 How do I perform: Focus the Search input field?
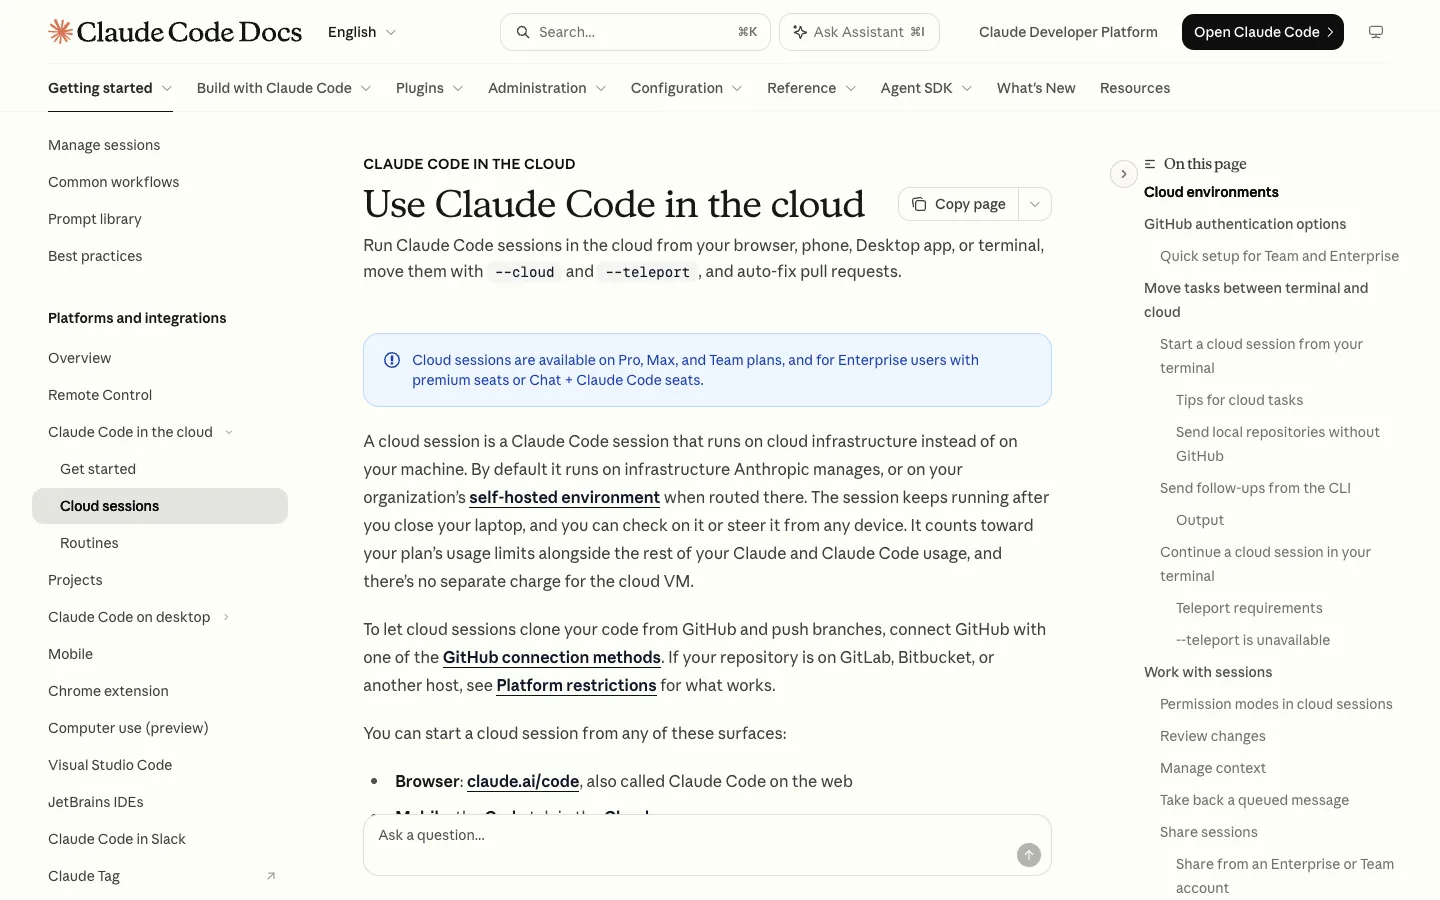pyautogui.click(x=635, y=32)
